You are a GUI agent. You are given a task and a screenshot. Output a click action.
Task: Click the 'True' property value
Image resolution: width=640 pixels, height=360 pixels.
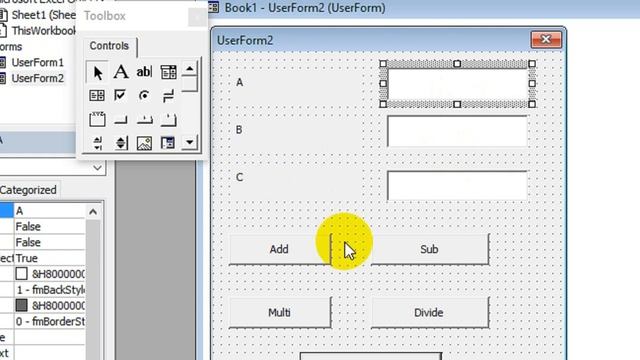[49, 258]
